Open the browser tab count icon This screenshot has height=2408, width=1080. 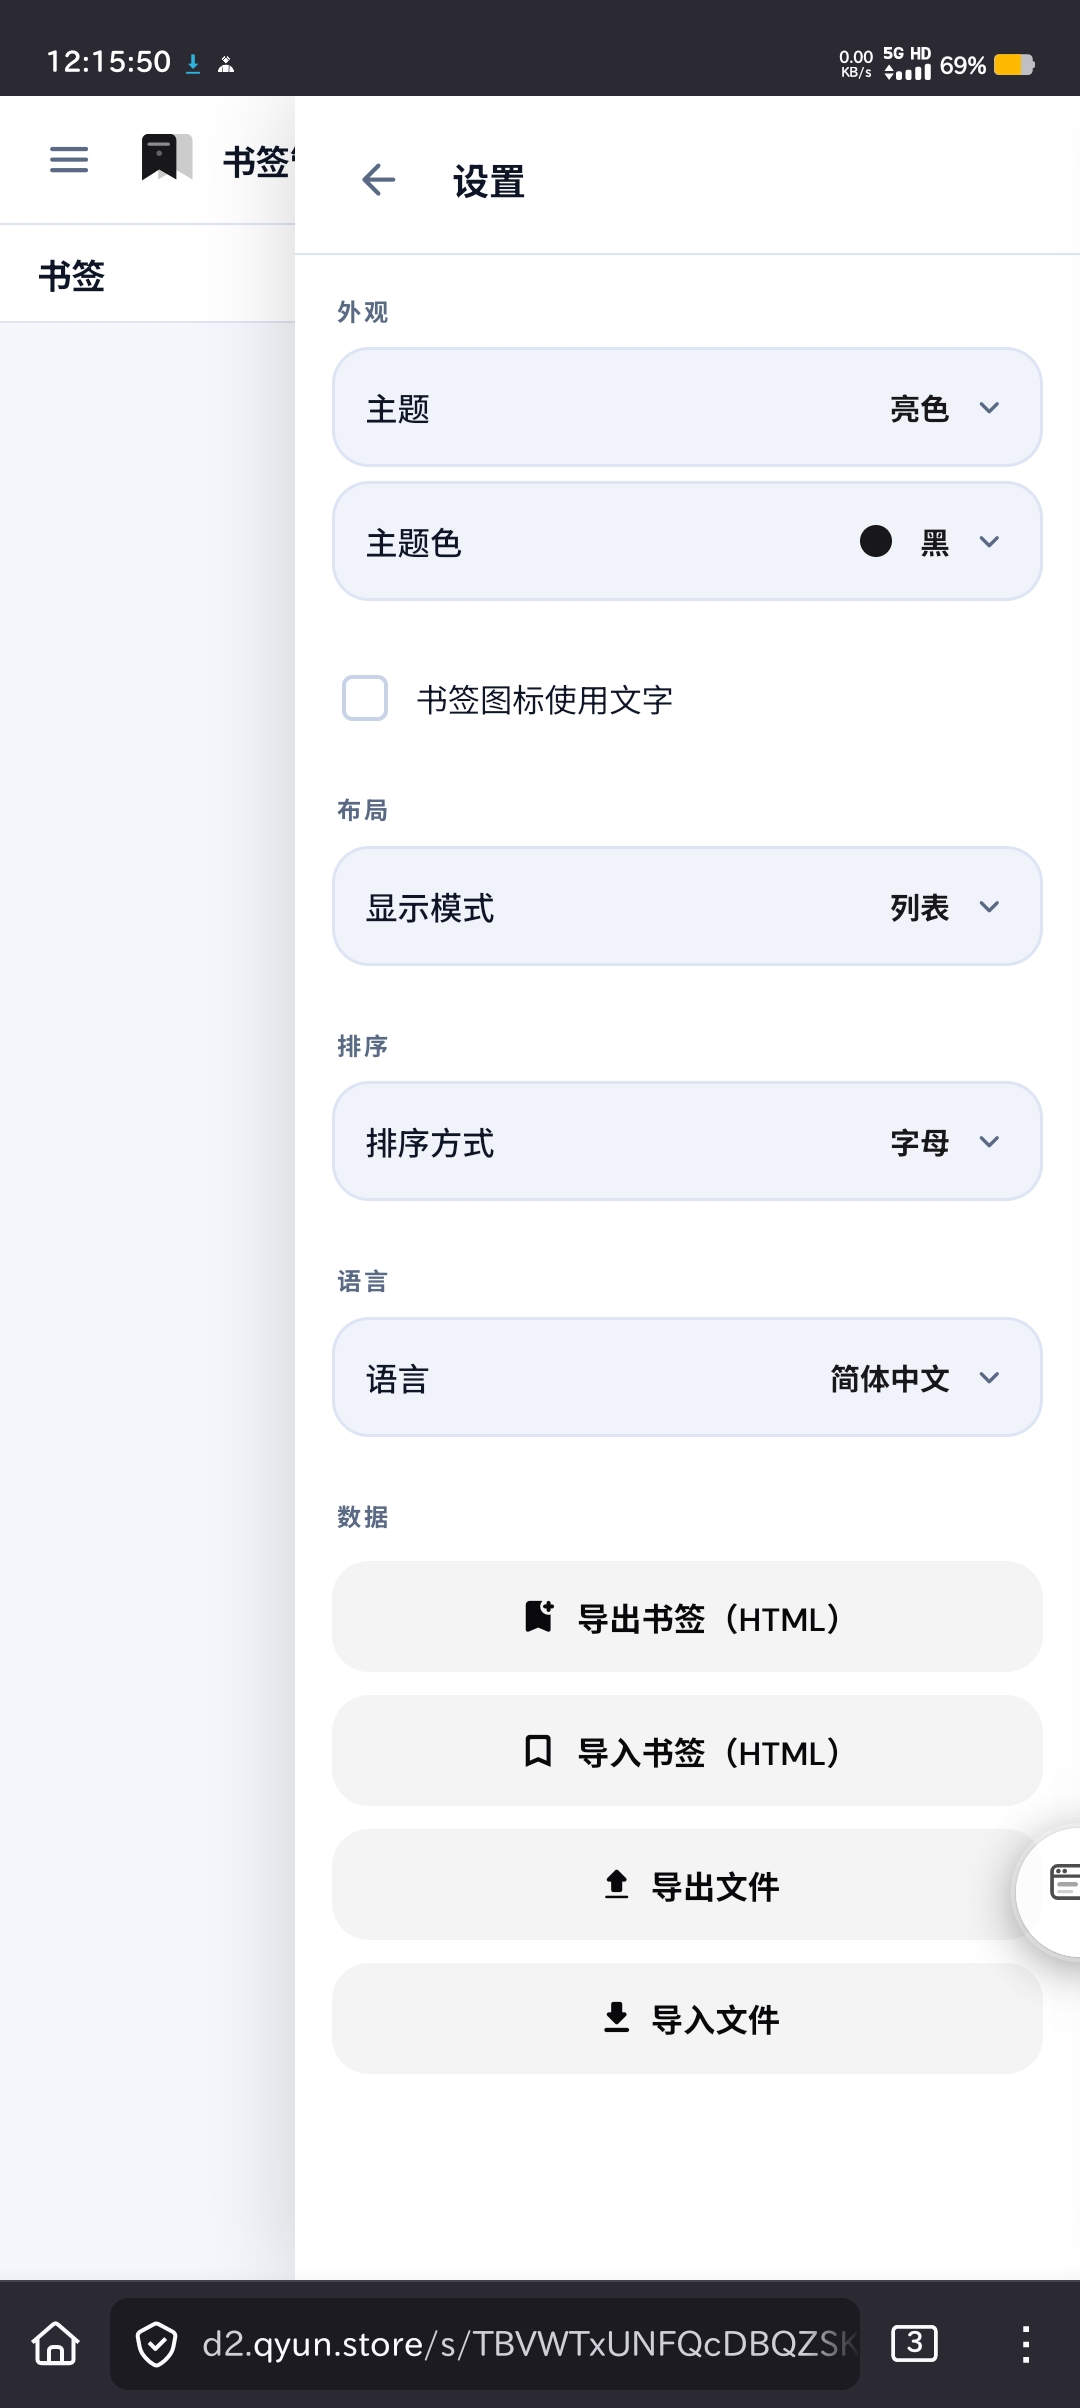913,2343
